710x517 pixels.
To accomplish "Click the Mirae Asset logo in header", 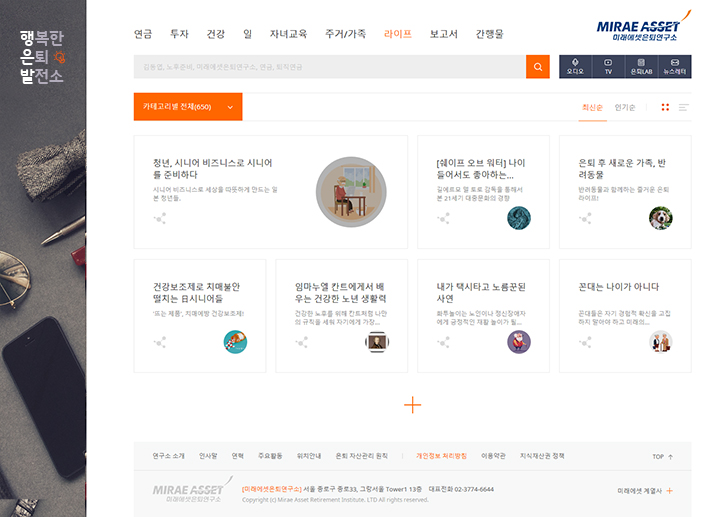I will pos(638,29).
